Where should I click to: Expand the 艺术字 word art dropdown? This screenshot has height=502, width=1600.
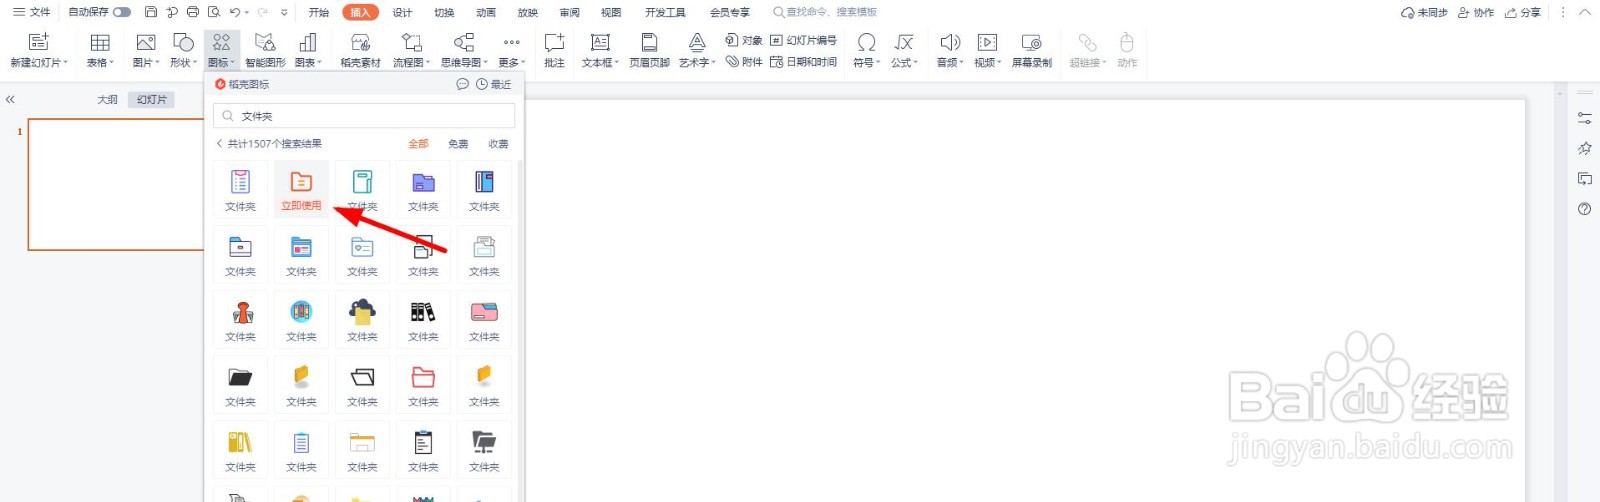click(697, 62)
